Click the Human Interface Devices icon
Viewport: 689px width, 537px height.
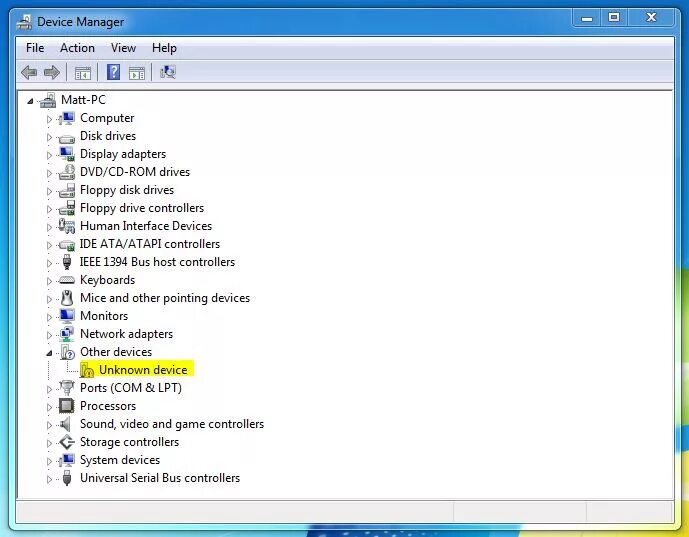point(67,226)
